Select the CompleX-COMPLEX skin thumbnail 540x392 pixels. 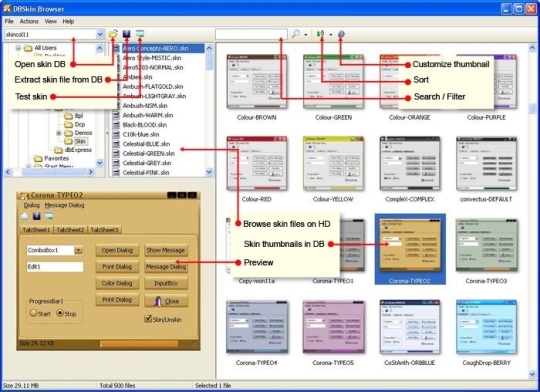click(409, 164)
